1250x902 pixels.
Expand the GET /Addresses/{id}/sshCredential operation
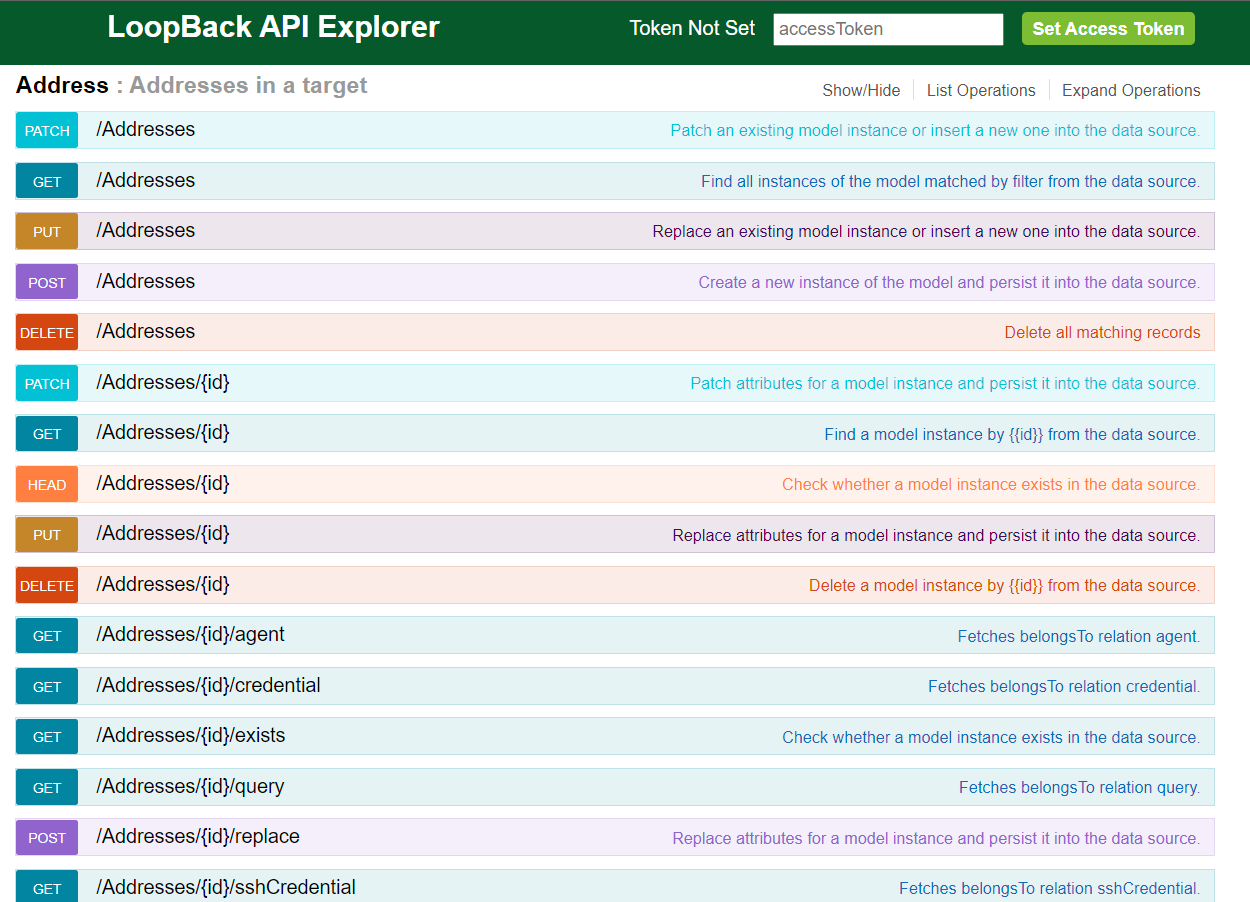click(225, 887)
